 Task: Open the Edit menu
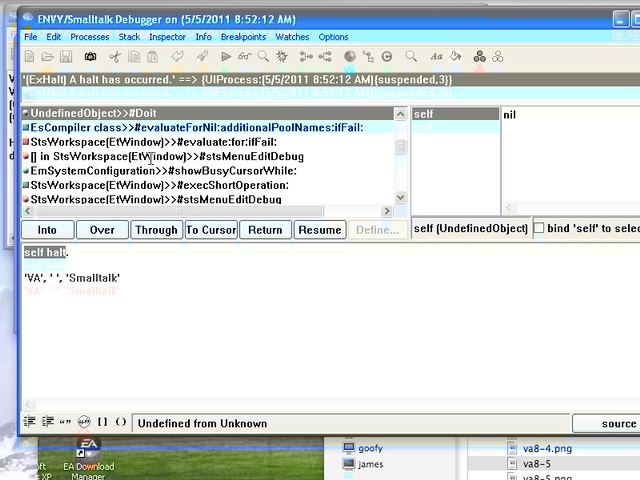pos(53,37)
